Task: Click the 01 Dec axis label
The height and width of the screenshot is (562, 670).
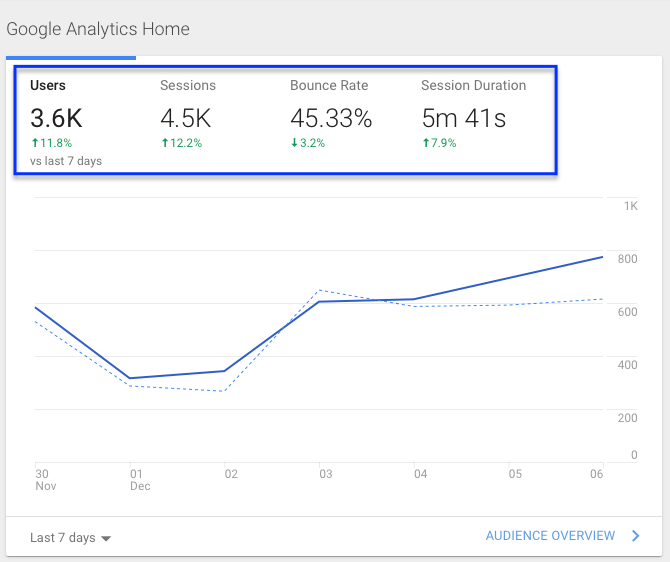Action: (x=140, y=480)
